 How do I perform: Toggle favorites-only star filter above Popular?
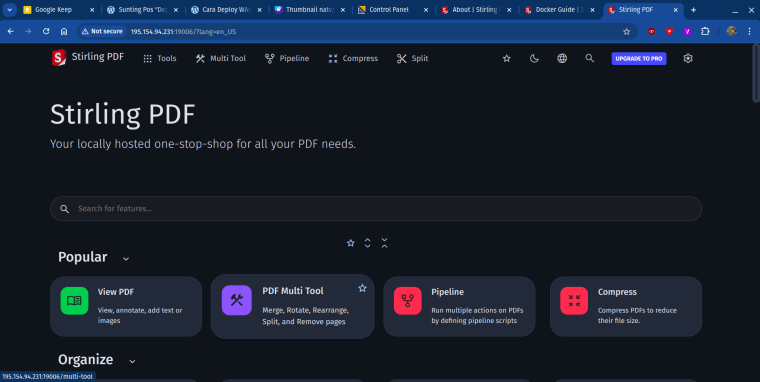[350, 243]
